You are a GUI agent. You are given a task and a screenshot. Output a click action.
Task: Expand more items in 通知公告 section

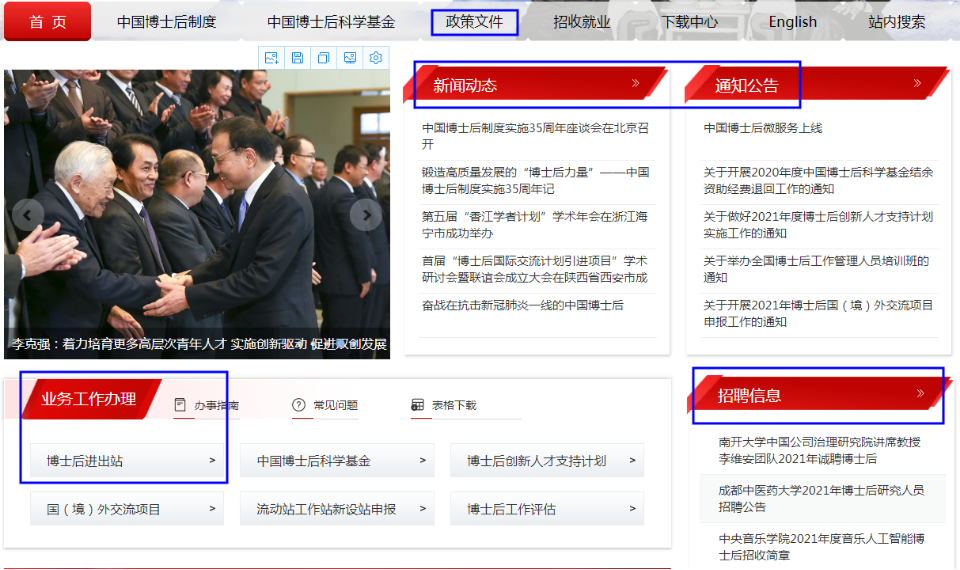coord(918,84)
